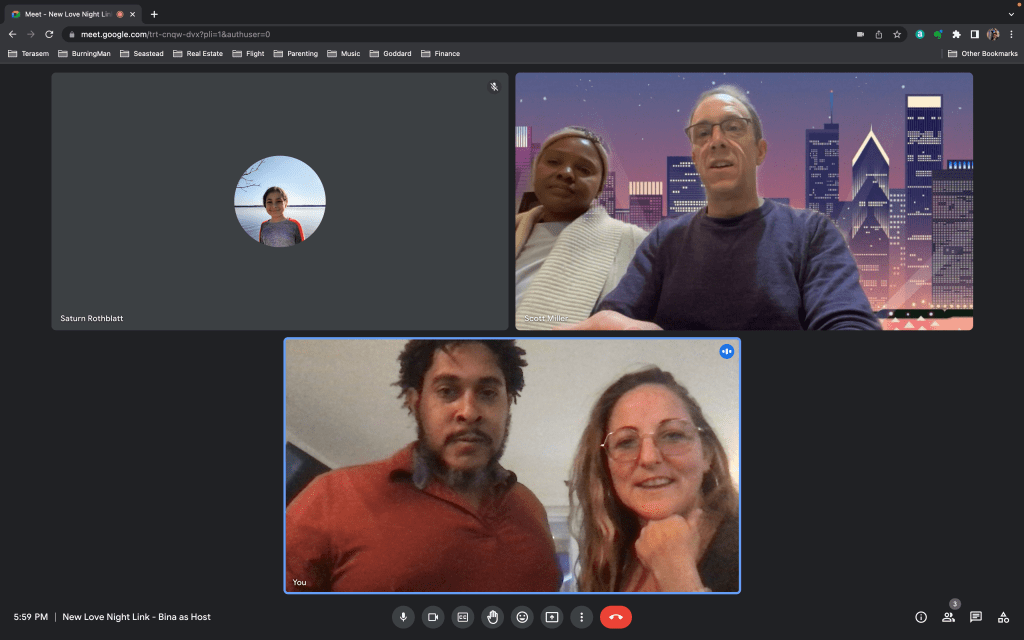Image resolution: width=1024 pixels, height=640 pixels.
Task: Select Scott Miller's video tile
Action: point(743,201)
